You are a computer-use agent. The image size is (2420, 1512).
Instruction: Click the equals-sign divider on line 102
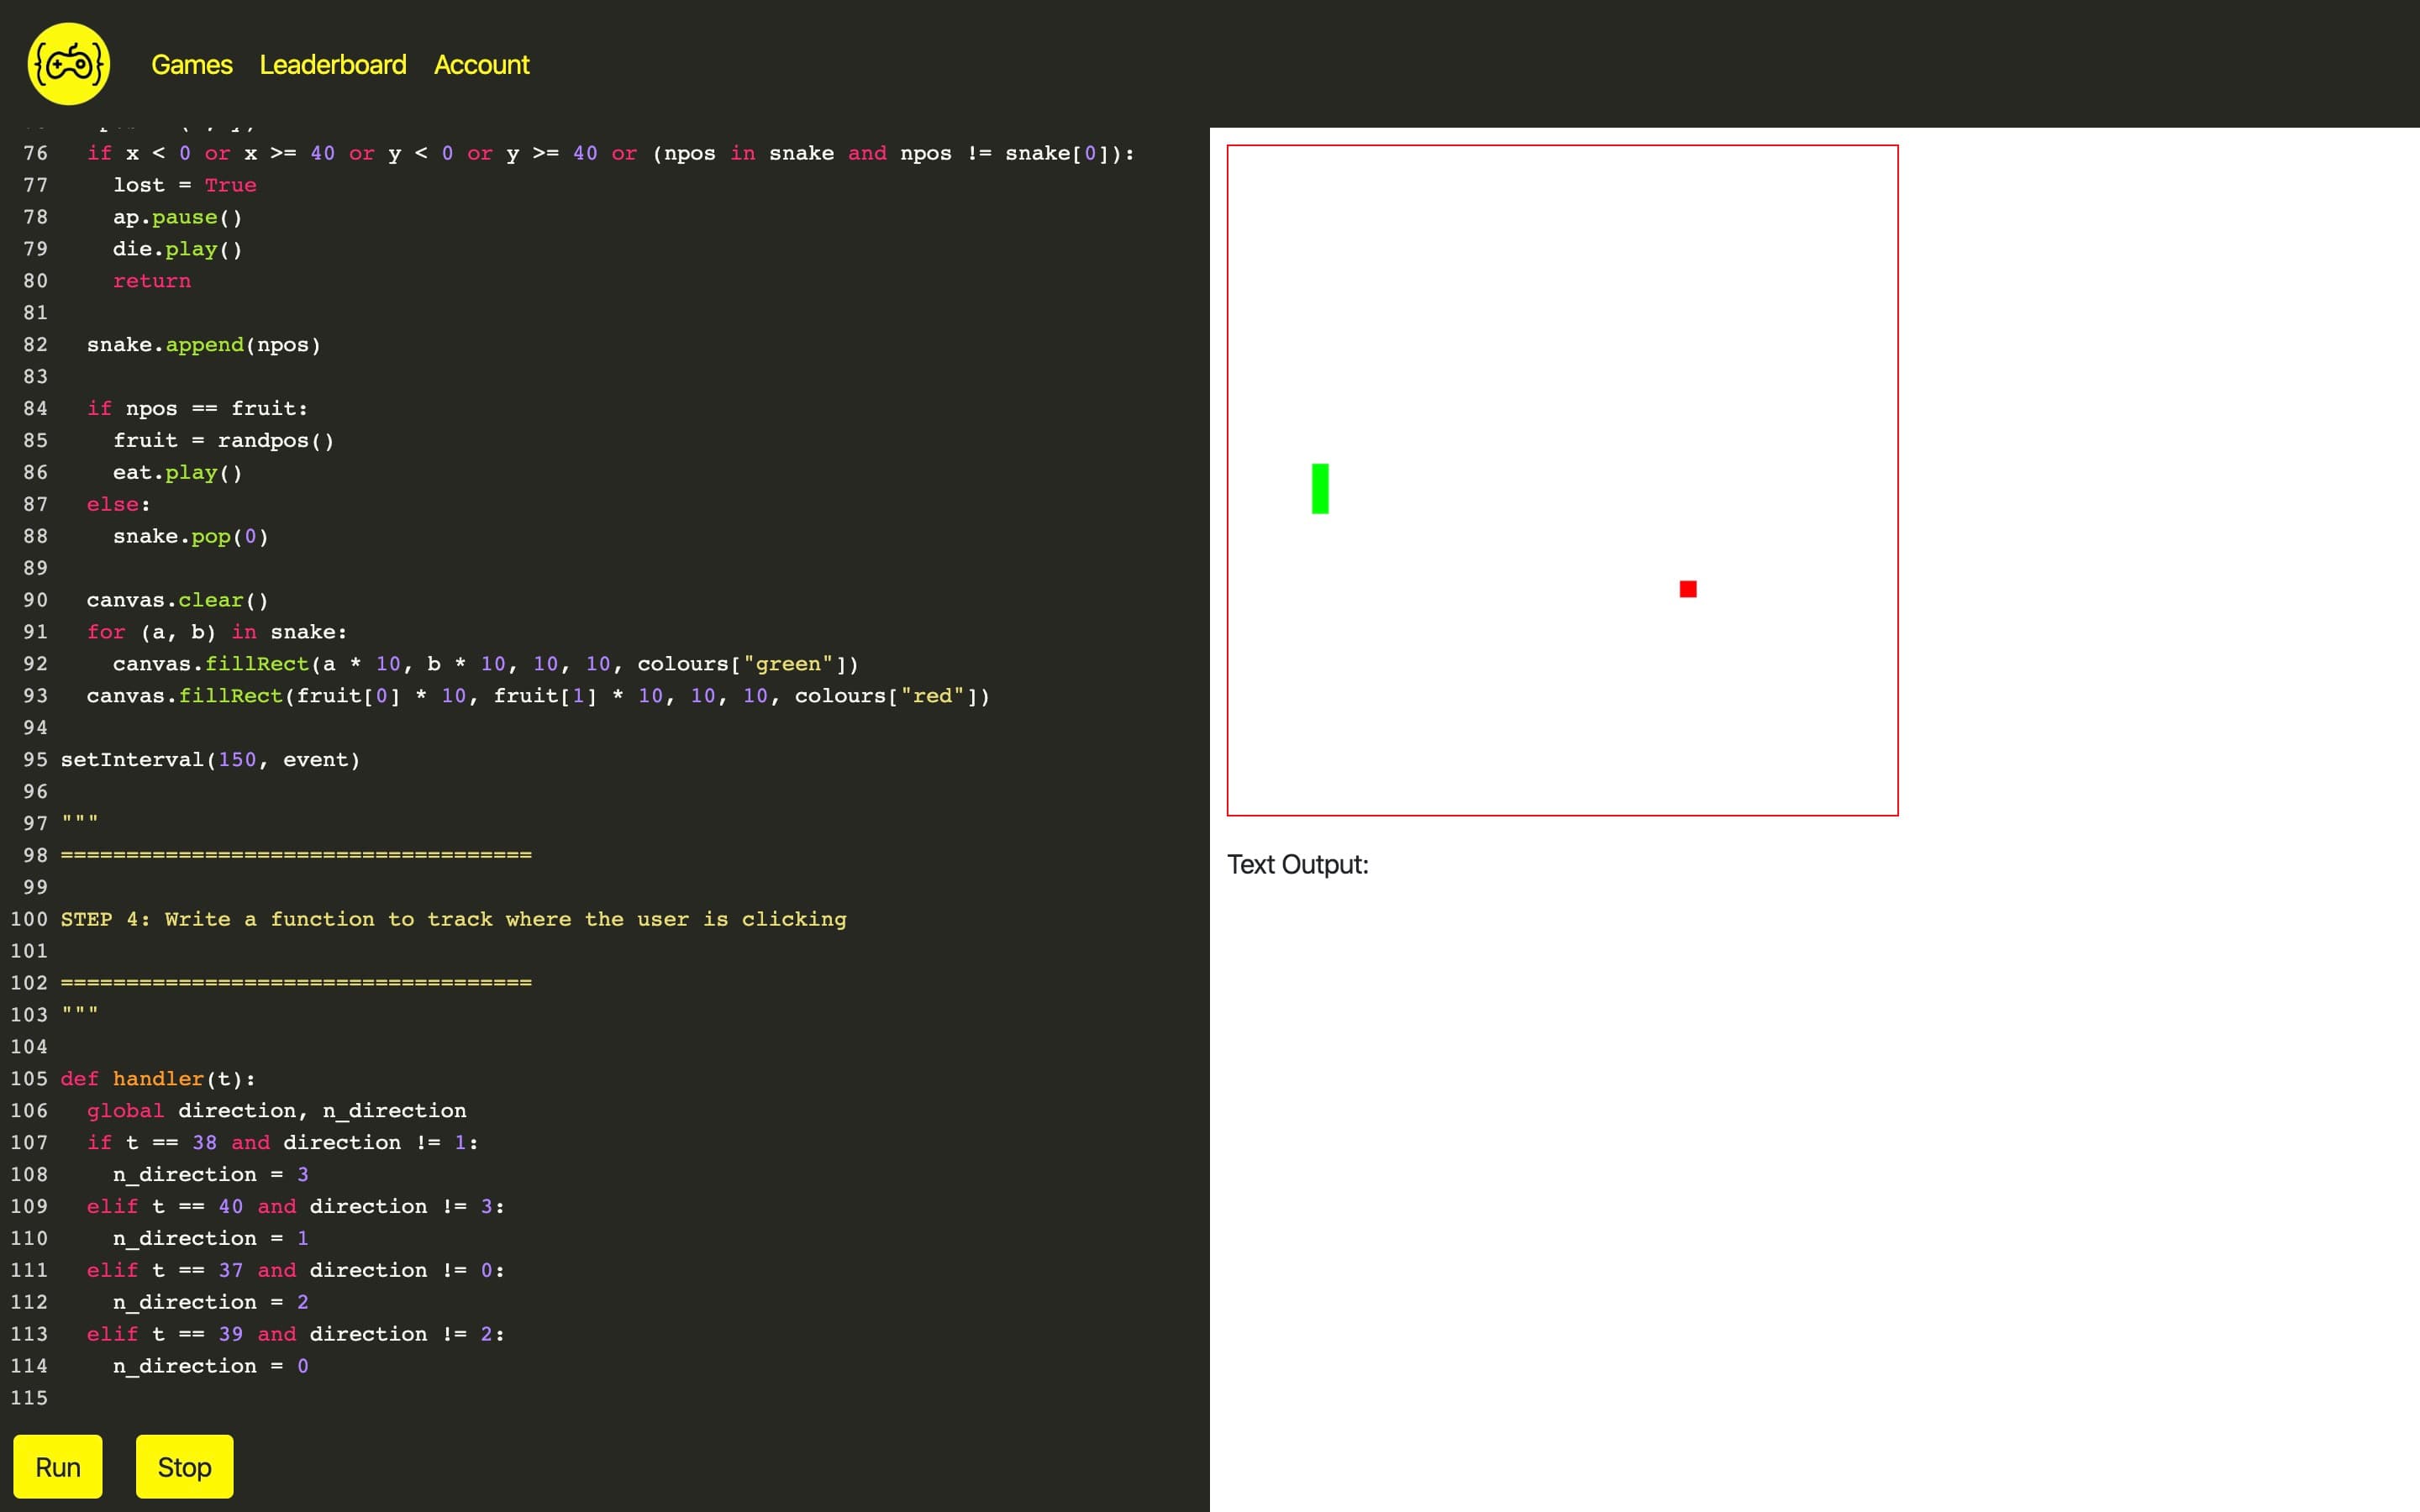point(296,983)
